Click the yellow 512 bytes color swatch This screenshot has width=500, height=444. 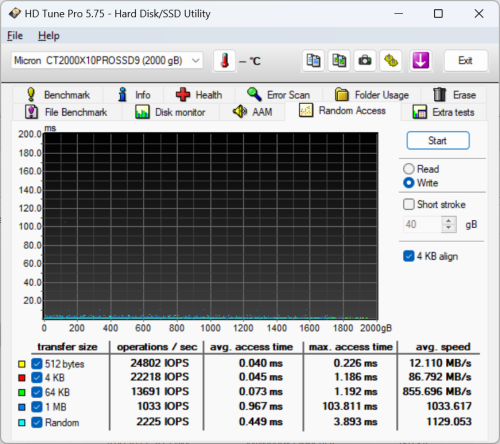point(22,364)
